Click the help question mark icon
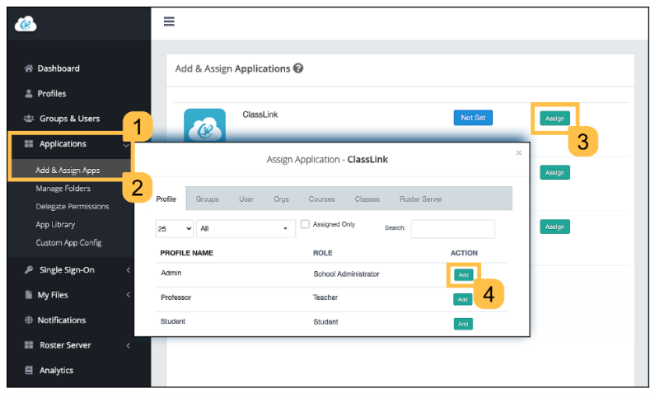 (298, 68)
